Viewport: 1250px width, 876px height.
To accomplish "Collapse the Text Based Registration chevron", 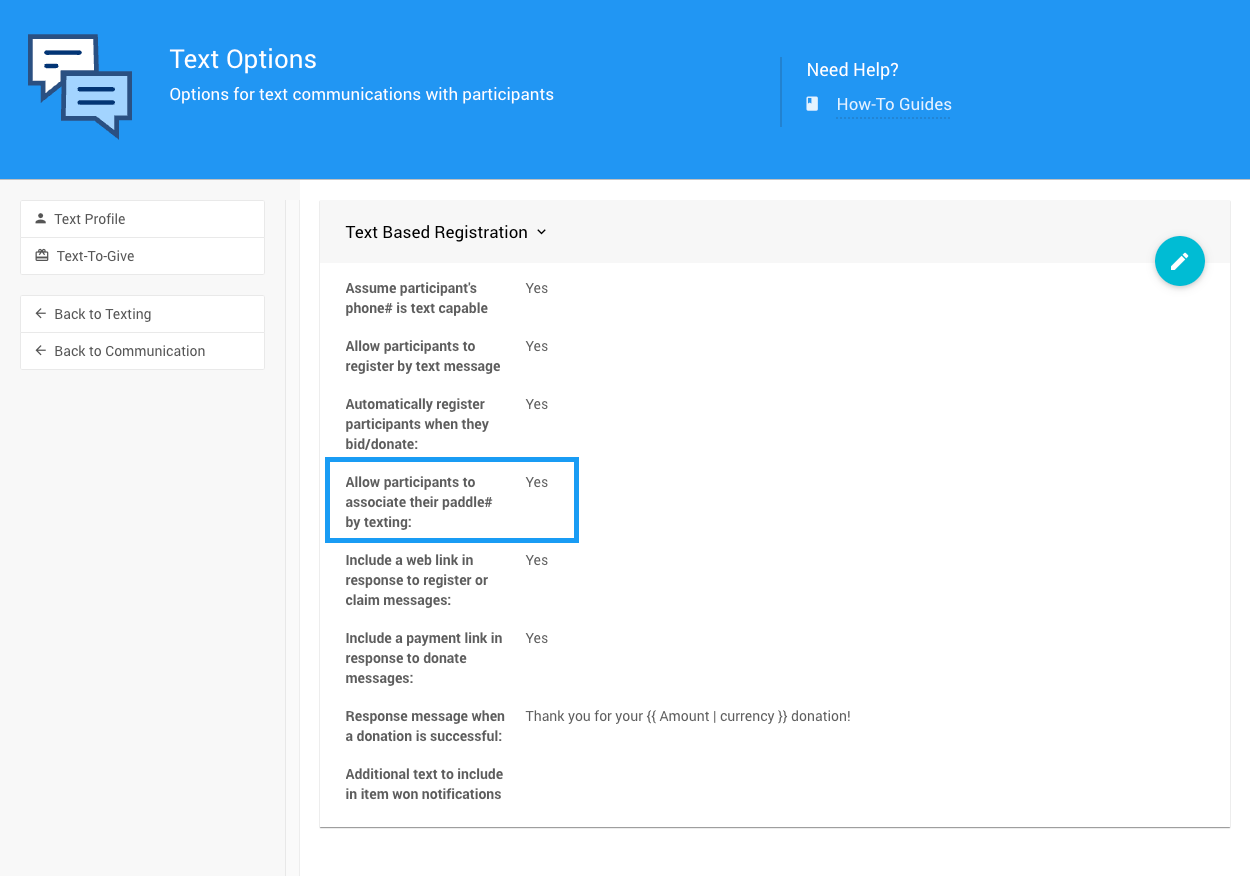I will coord(542,232).
